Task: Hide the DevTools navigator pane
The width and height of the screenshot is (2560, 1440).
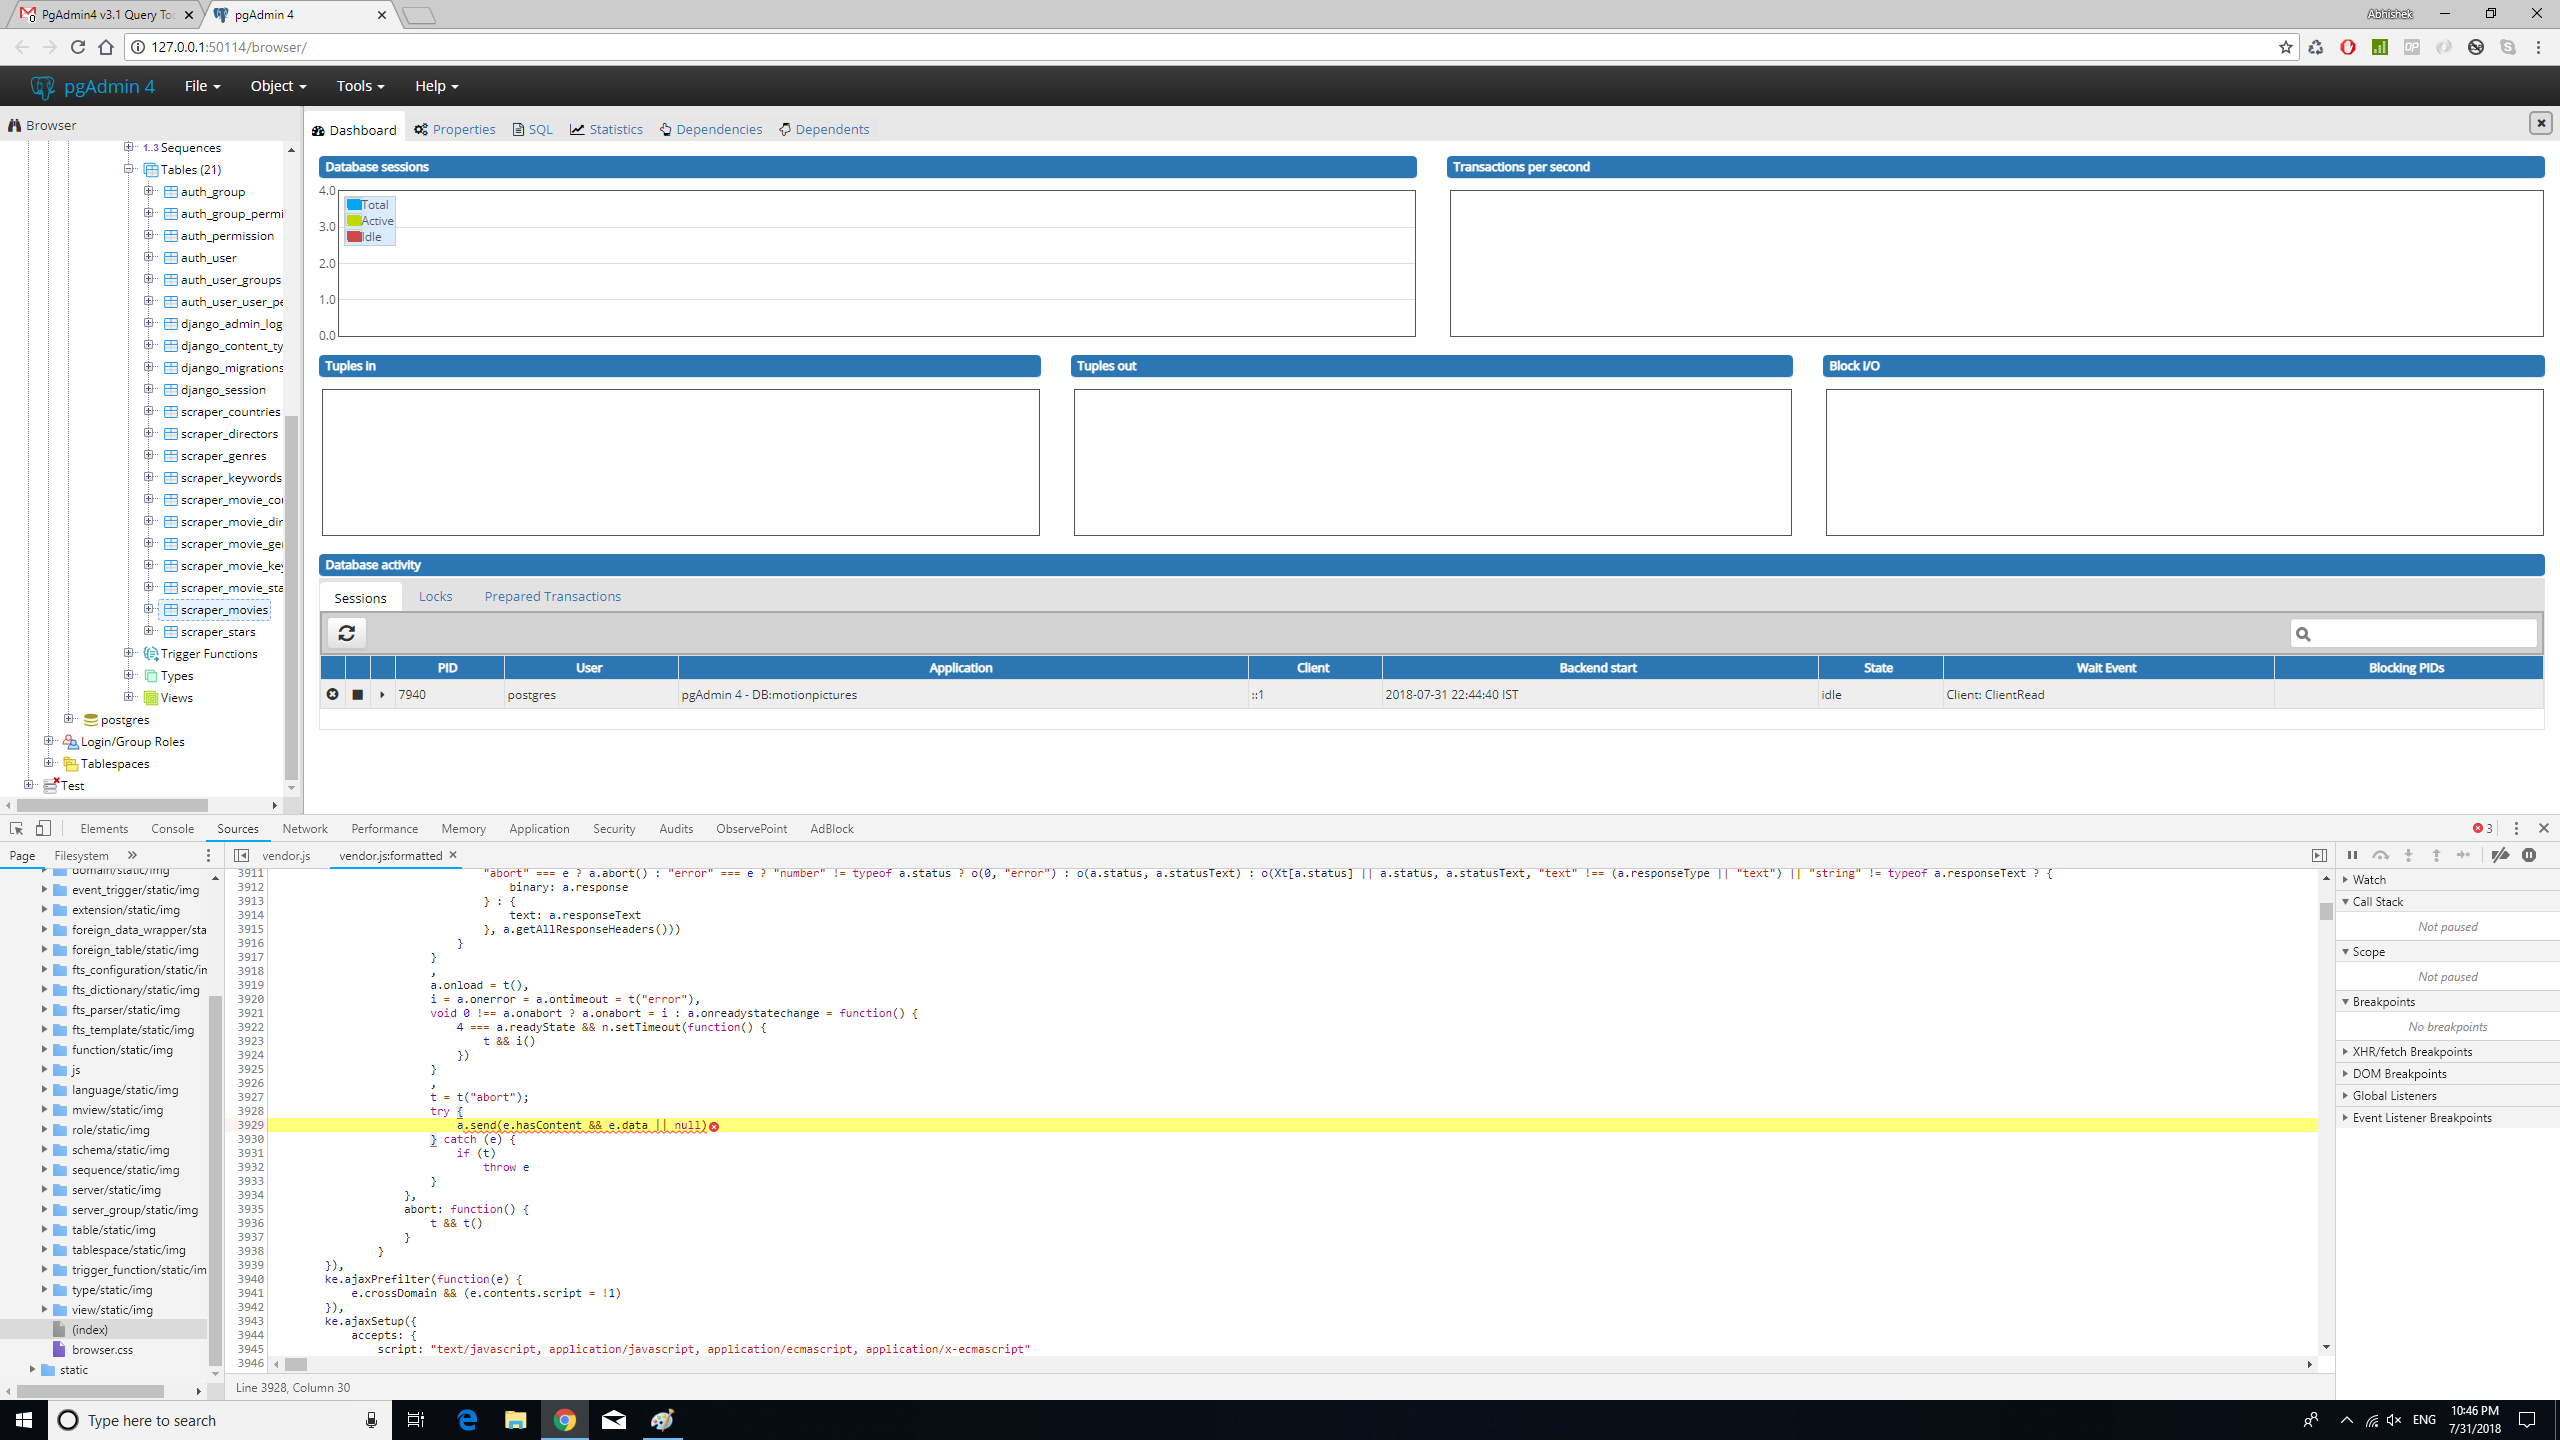Action: click(241, 855)
